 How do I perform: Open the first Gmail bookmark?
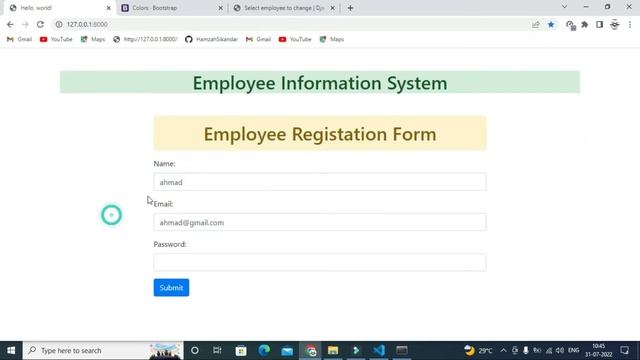(x=19, y=39)
